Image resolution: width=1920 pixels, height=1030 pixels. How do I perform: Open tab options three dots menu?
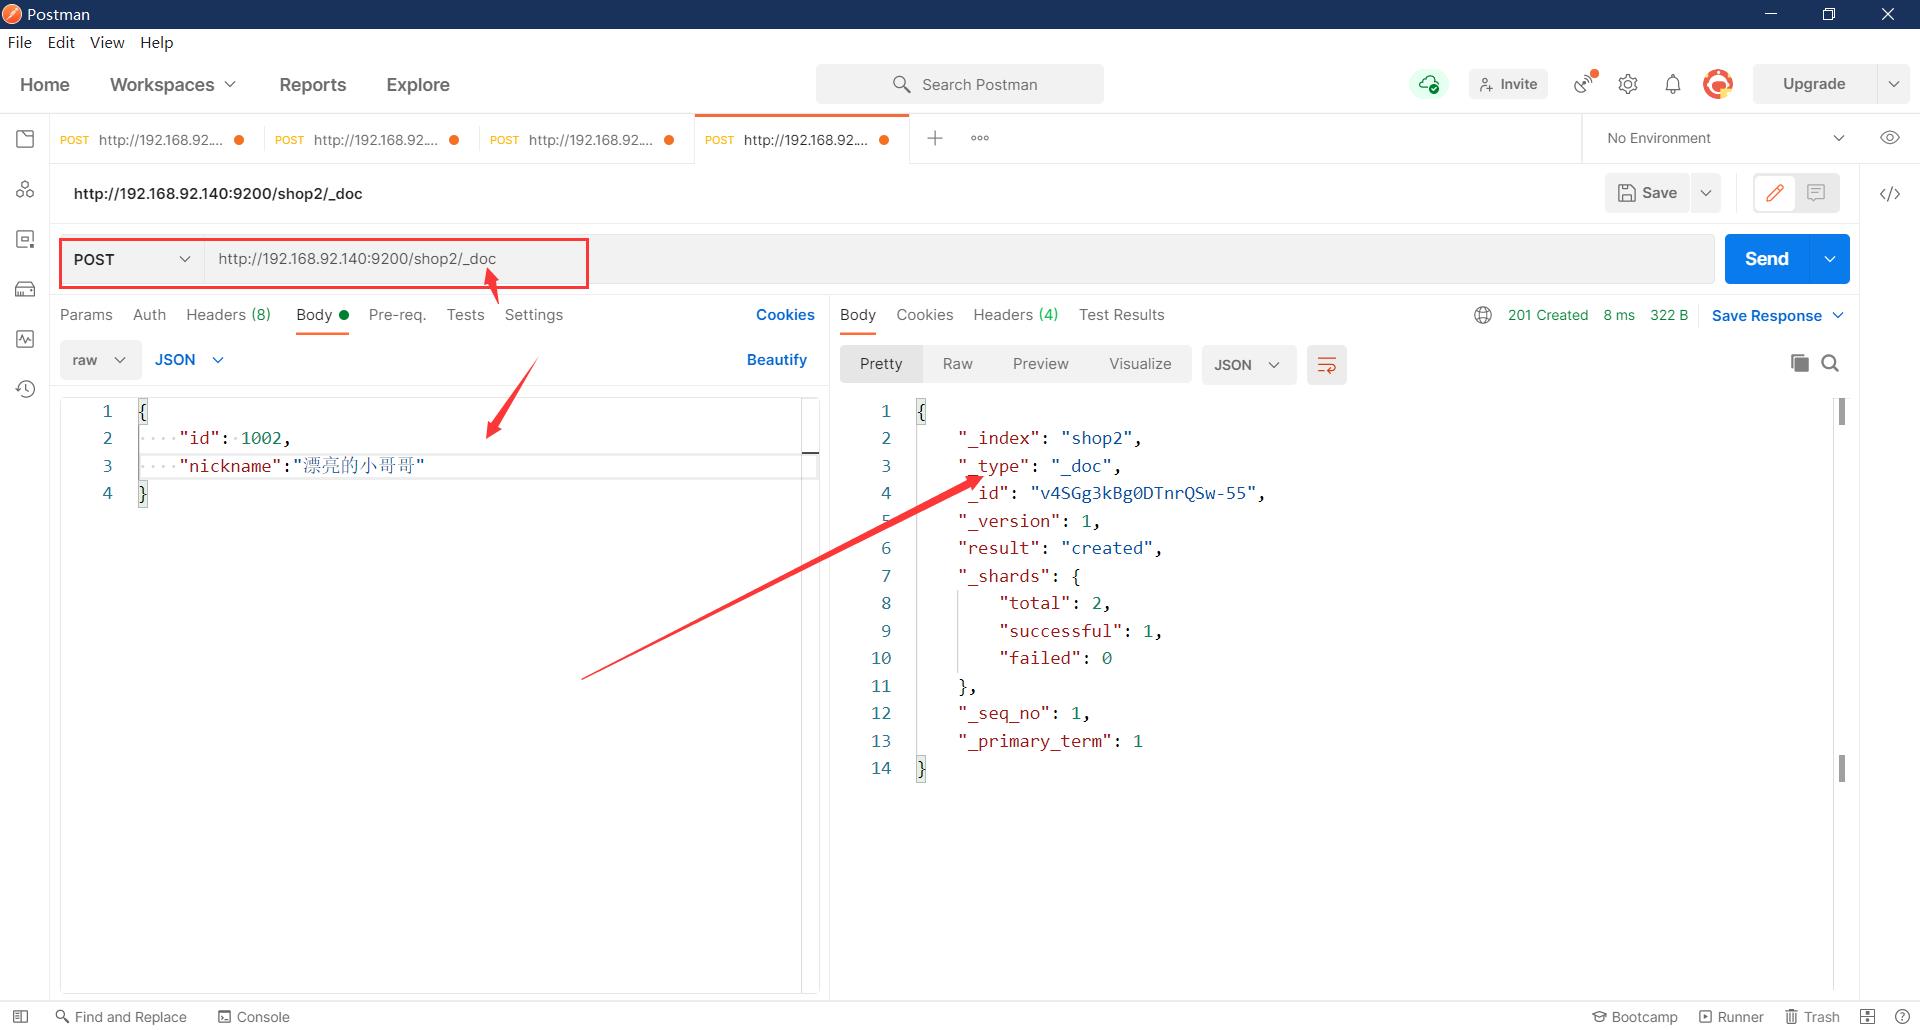980,138
